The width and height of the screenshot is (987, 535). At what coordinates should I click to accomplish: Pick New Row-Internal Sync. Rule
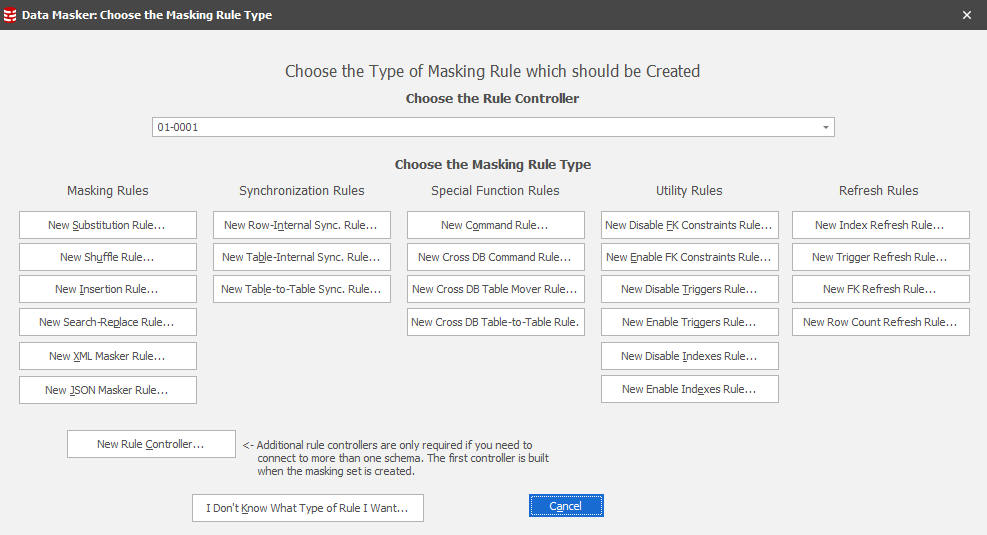tap(301, 225)
